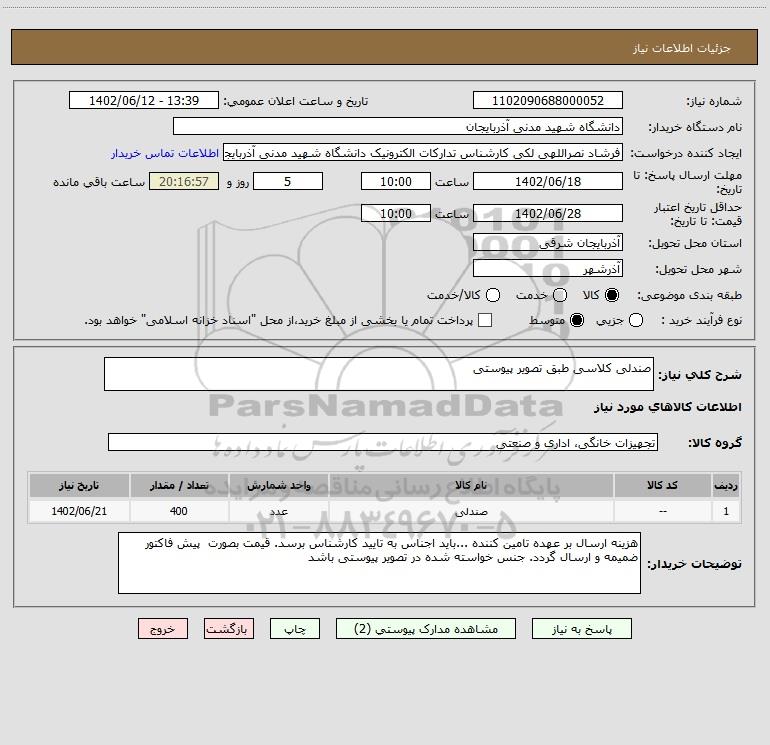The image size is (770, 745).
Task: Click the پاسخ به نیاز button
Action: [581, 629]
